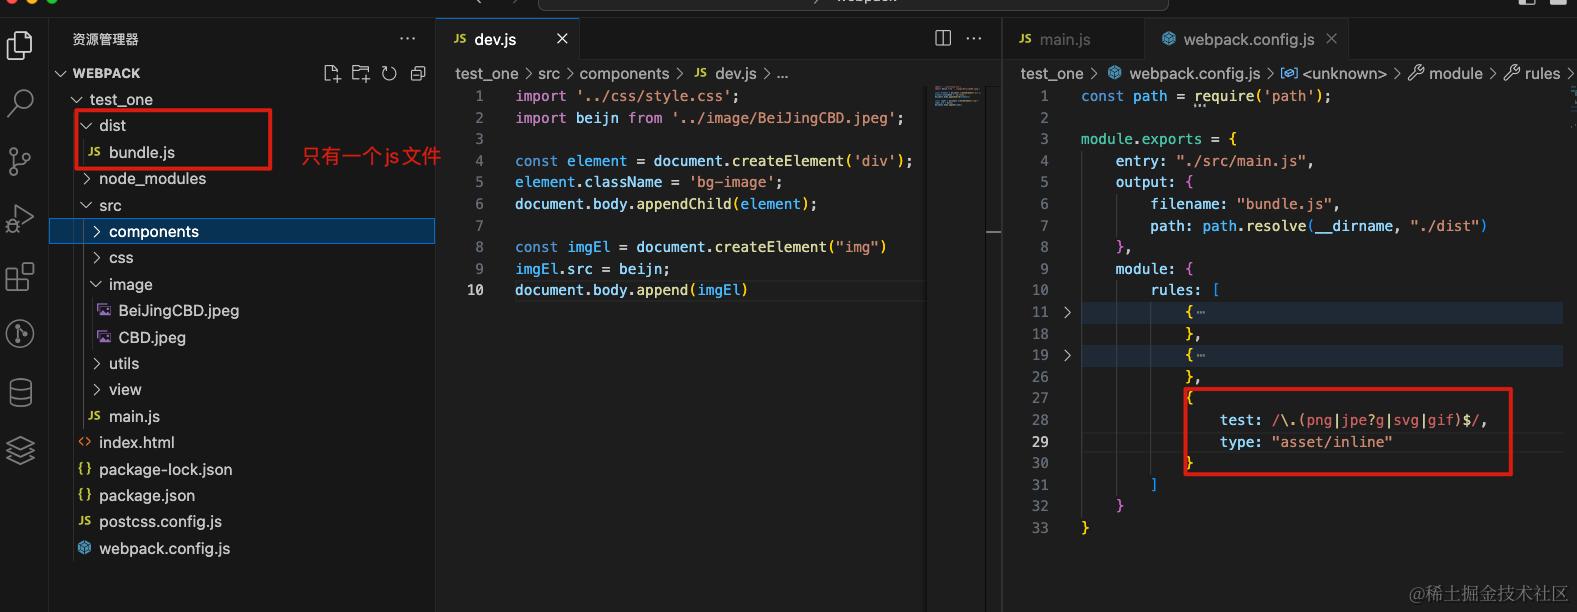Click components breadcrumb in dev.js editor
The width and height of the screenshot is (1577, 612).
click(624, 73)
